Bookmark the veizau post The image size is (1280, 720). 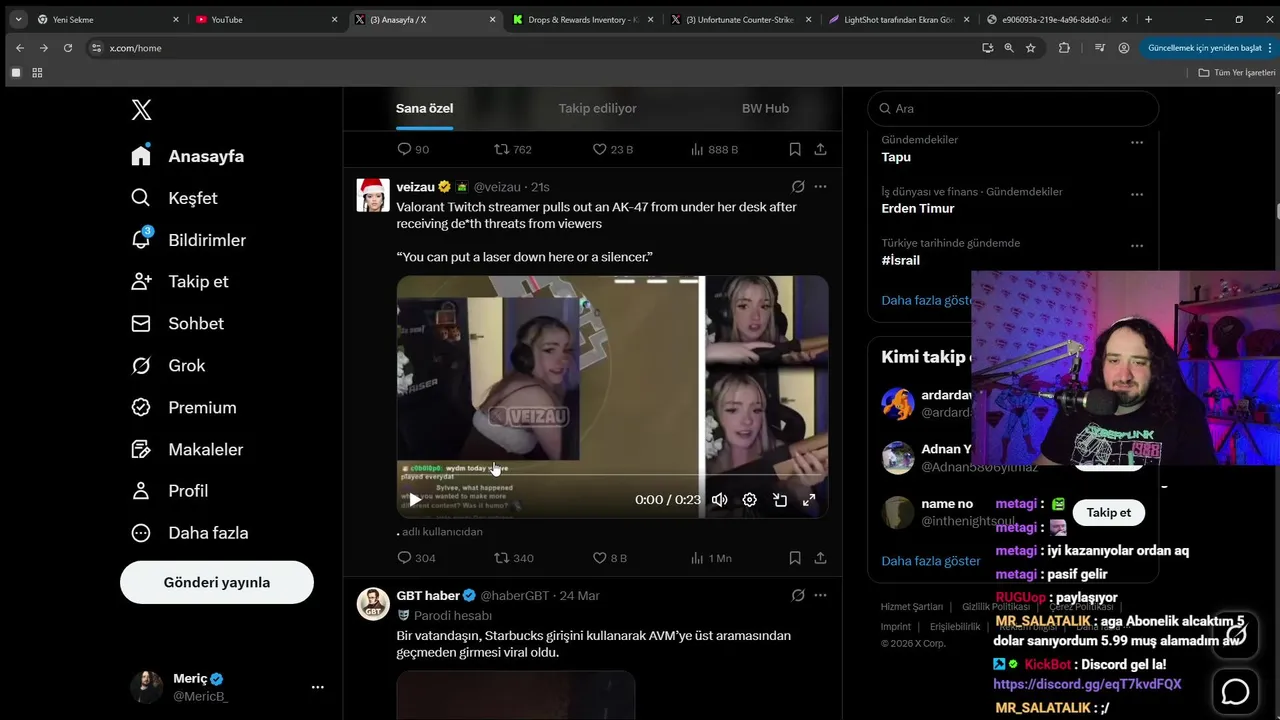click(795, 558)
